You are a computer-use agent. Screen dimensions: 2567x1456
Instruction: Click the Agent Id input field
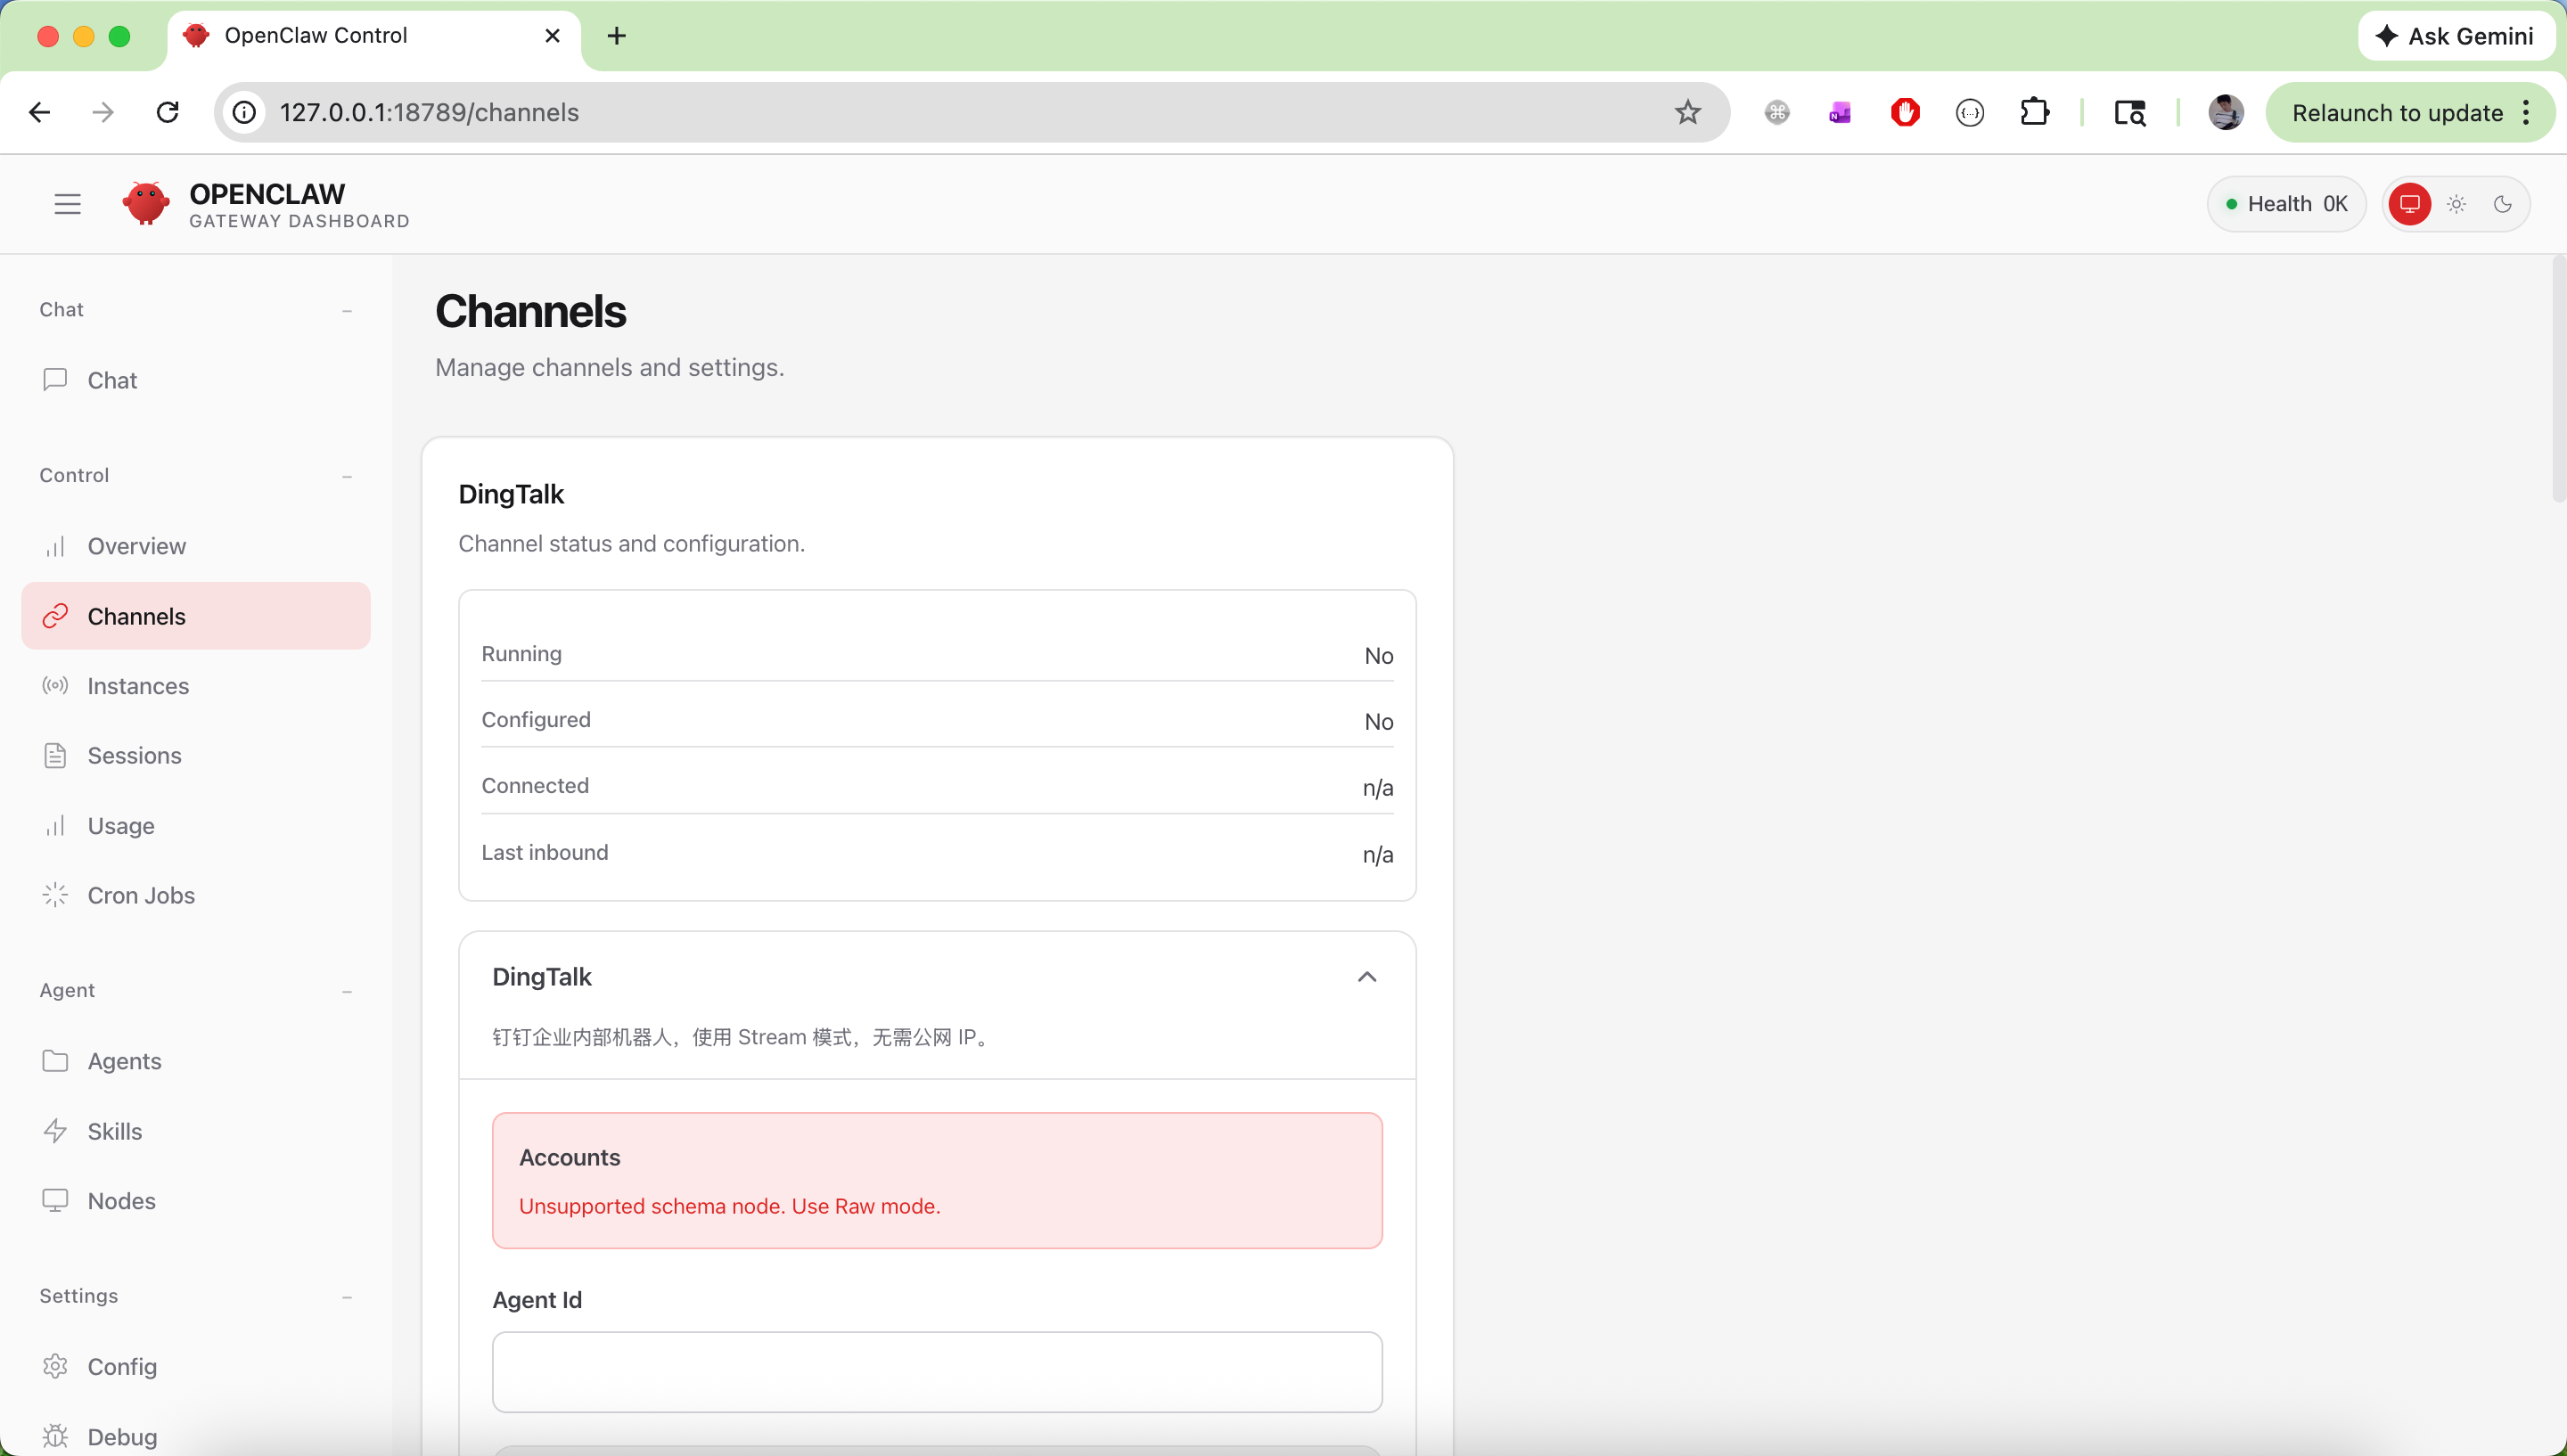936,1371
